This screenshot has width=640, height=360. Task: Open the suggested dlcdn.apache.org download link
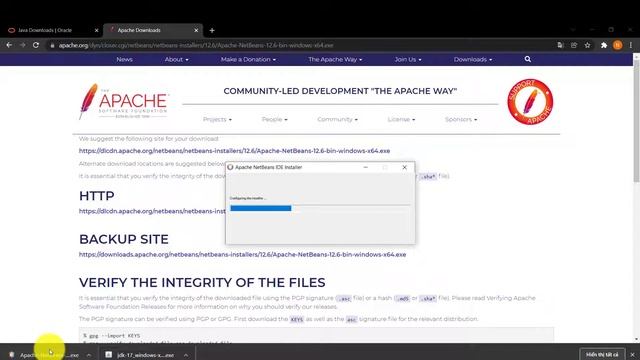click(234, 151)
